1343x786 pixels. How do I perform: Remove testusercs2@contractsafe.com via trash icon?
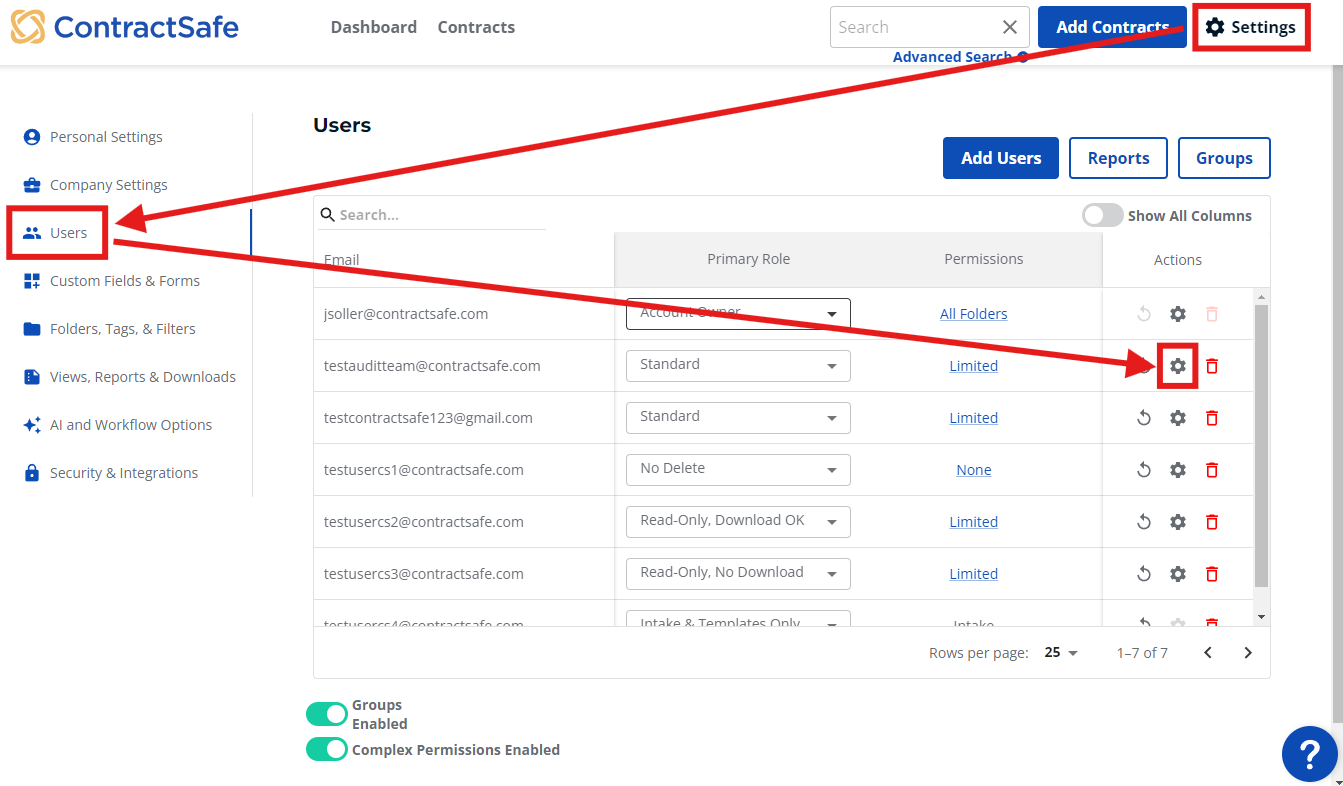[1212, 522]
